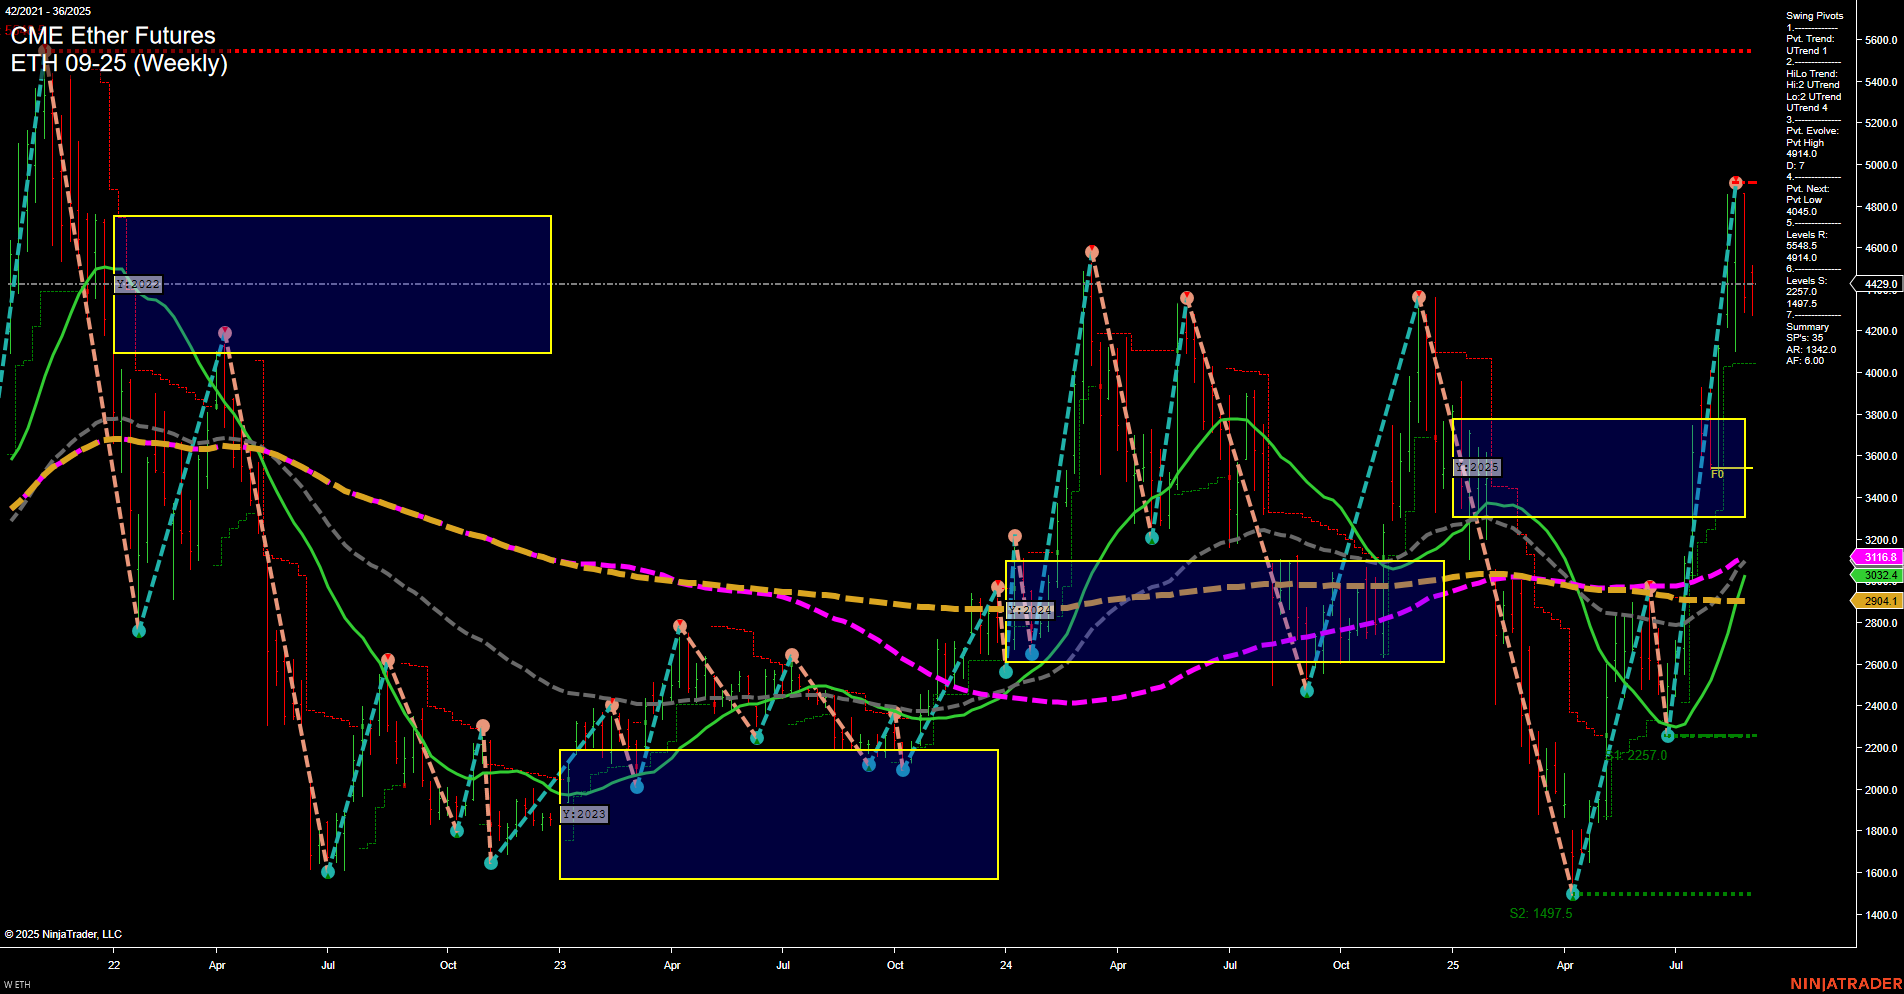Click the Y:2023 zone label
1904x994 pixels.
(585, 814)
